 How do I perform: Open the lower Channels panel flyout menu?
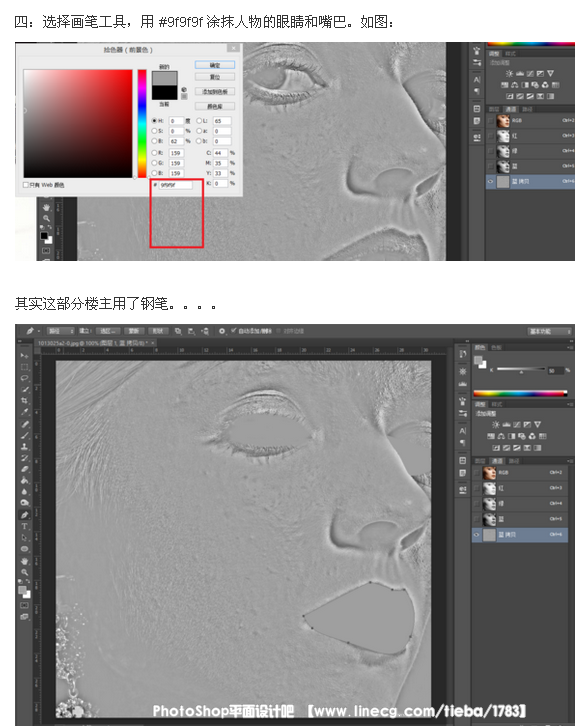(570, 461)
